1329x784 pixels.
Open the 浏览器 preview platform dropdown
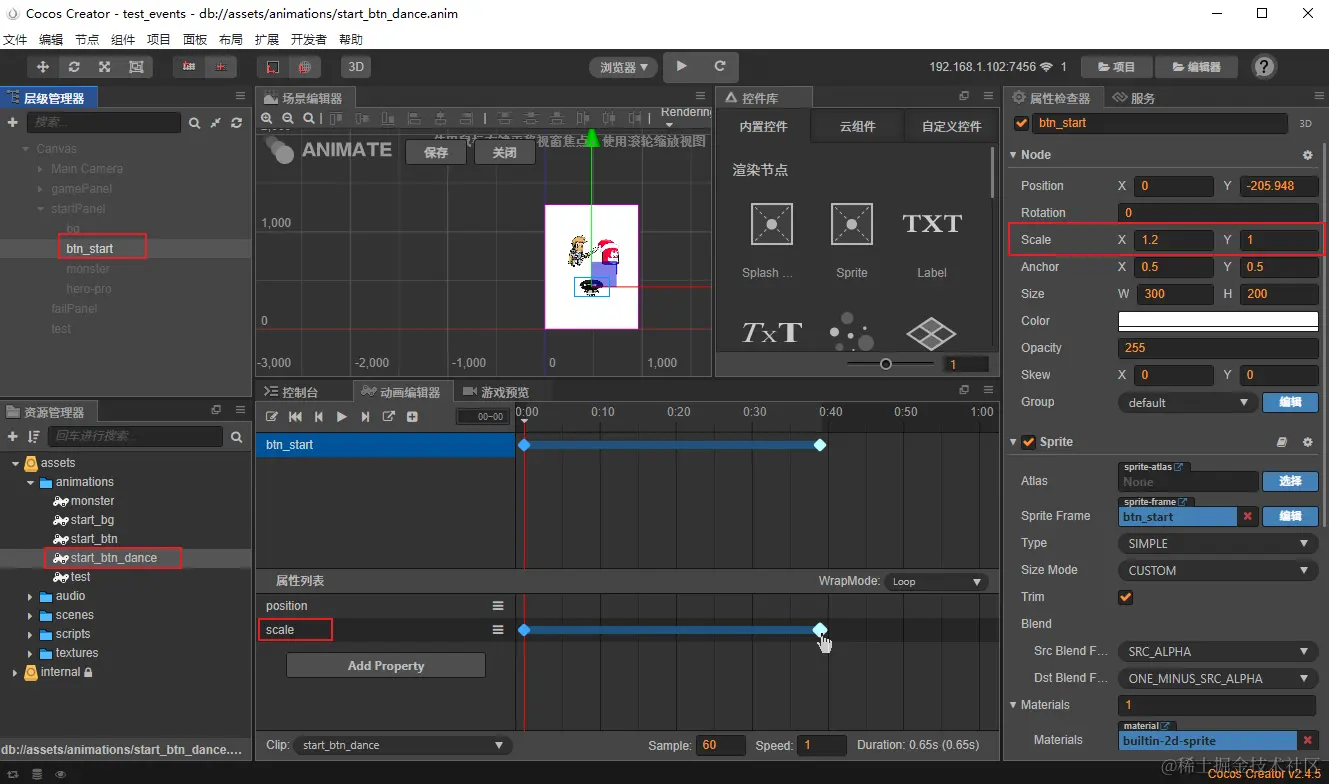pyautogui.click(x=624, y=67)
